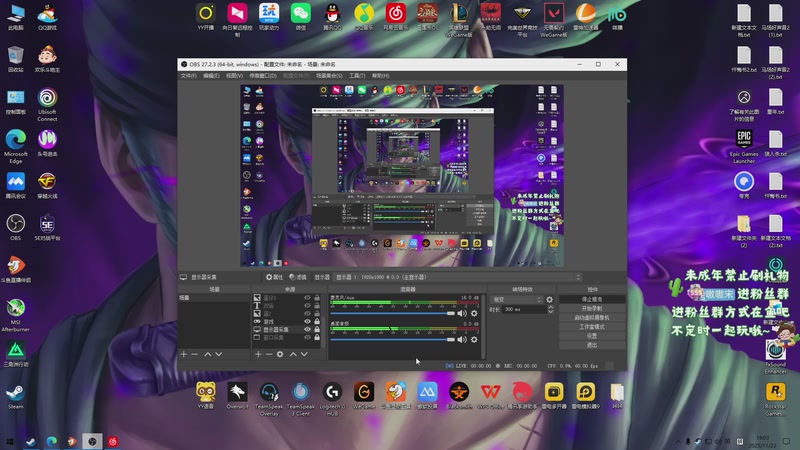
Task: Open the 帮助(H) menu
Action: [x=380, y=76]
